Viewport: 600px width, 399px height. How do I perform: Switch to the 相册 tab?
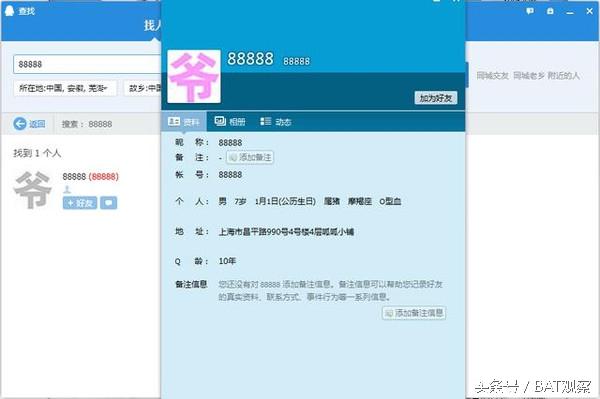230,122
